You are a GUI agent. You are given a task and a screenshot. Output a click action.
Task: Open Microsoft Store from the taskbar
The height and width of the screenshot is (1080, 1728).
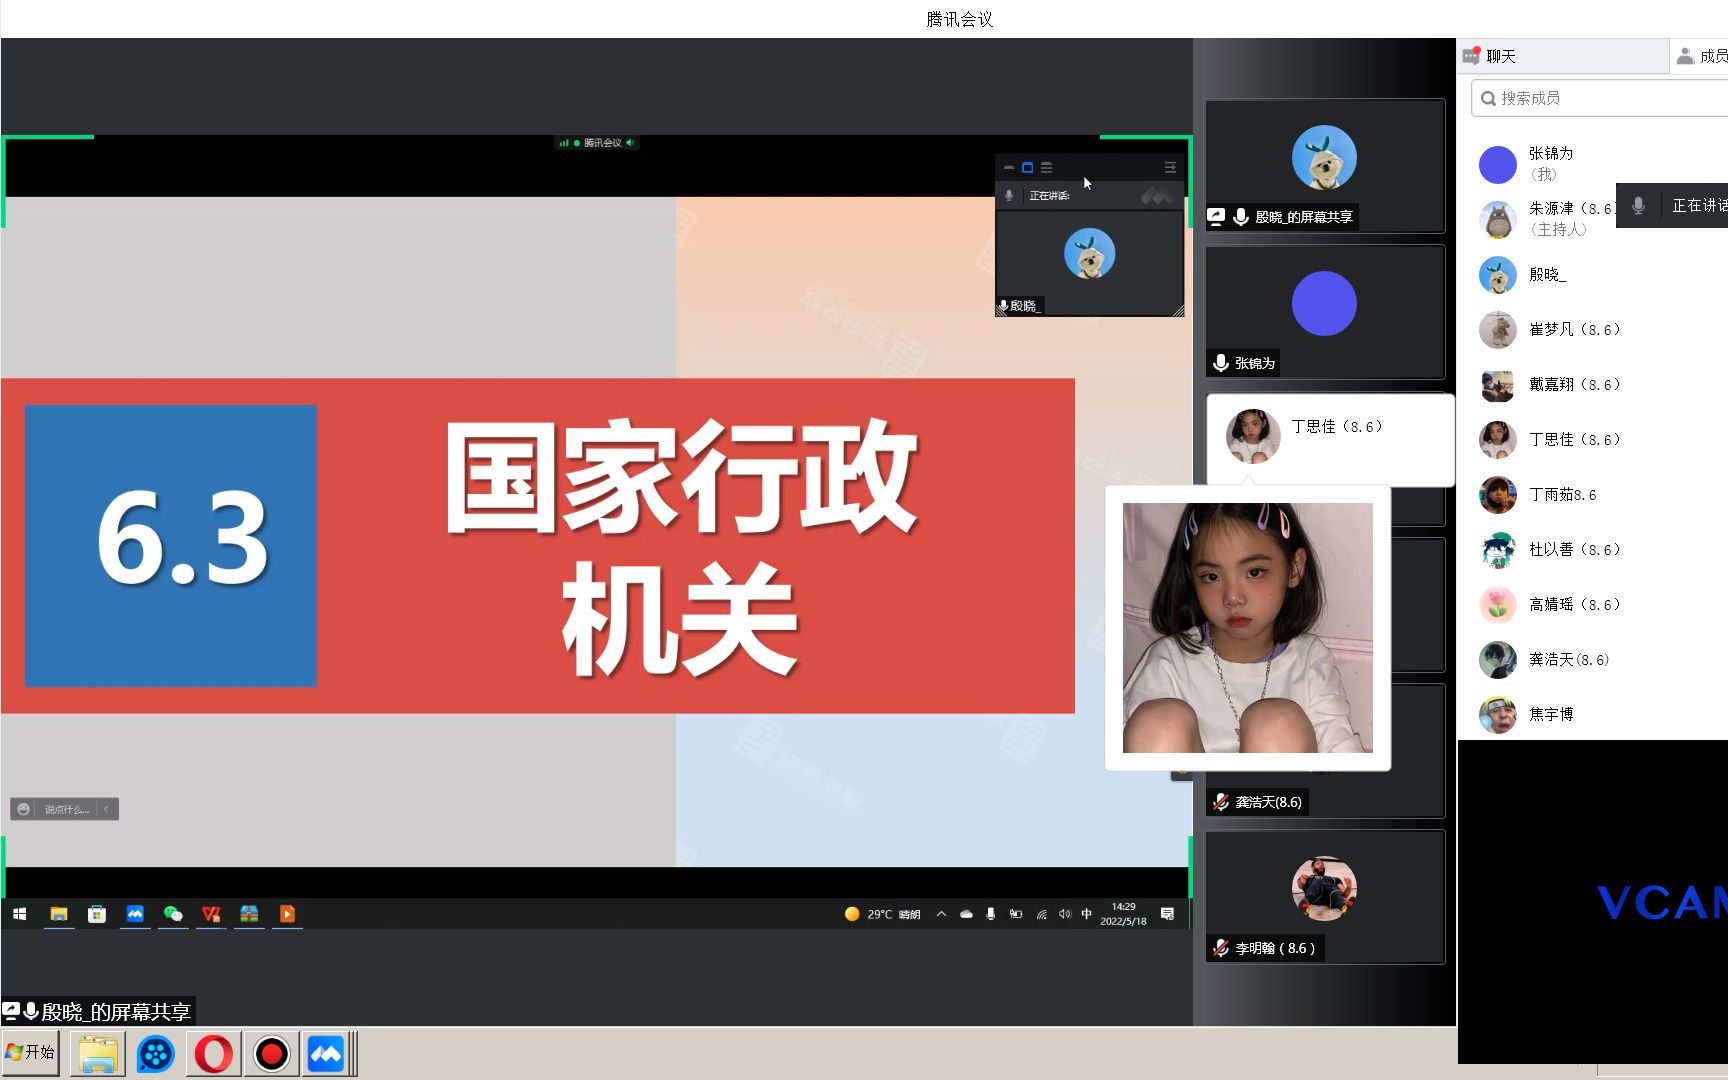coord(96,914)
